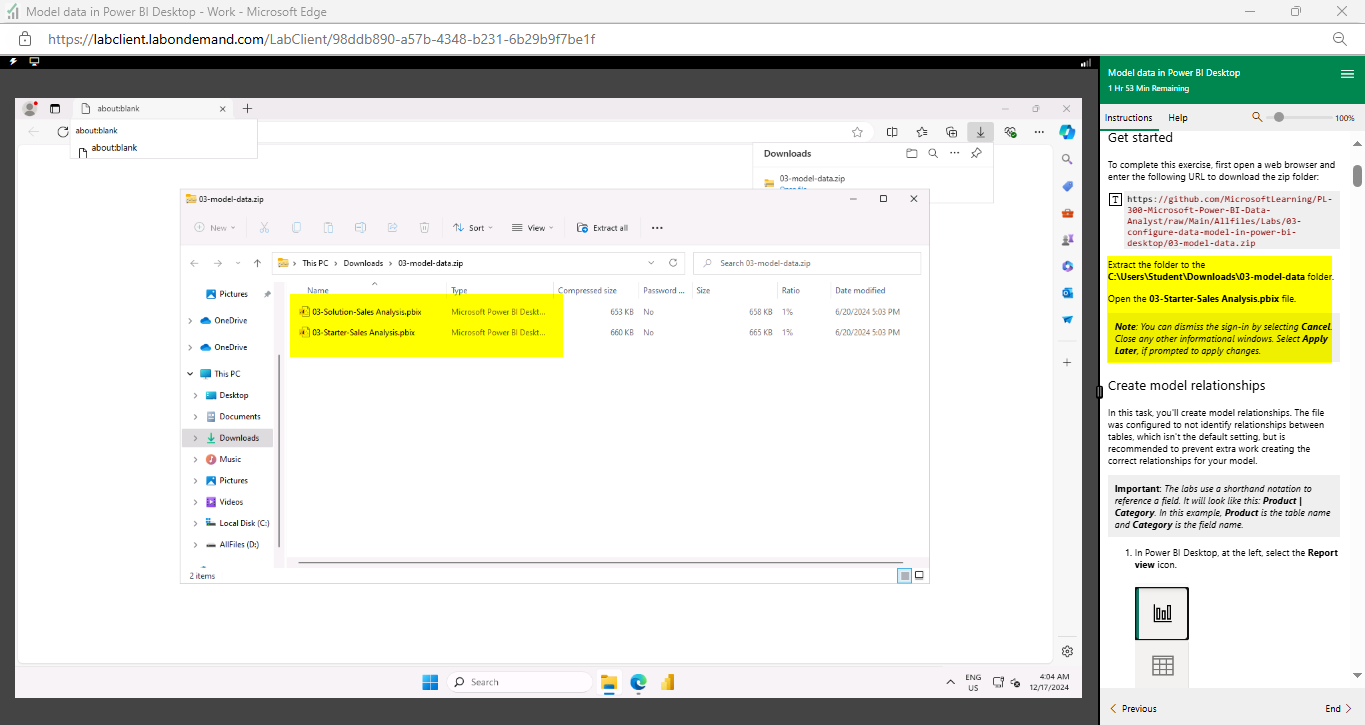The height and width of the screenshot is (725, 1365).
Task: Click Extract all in File Explorer
Action: [x=603, y=228]
